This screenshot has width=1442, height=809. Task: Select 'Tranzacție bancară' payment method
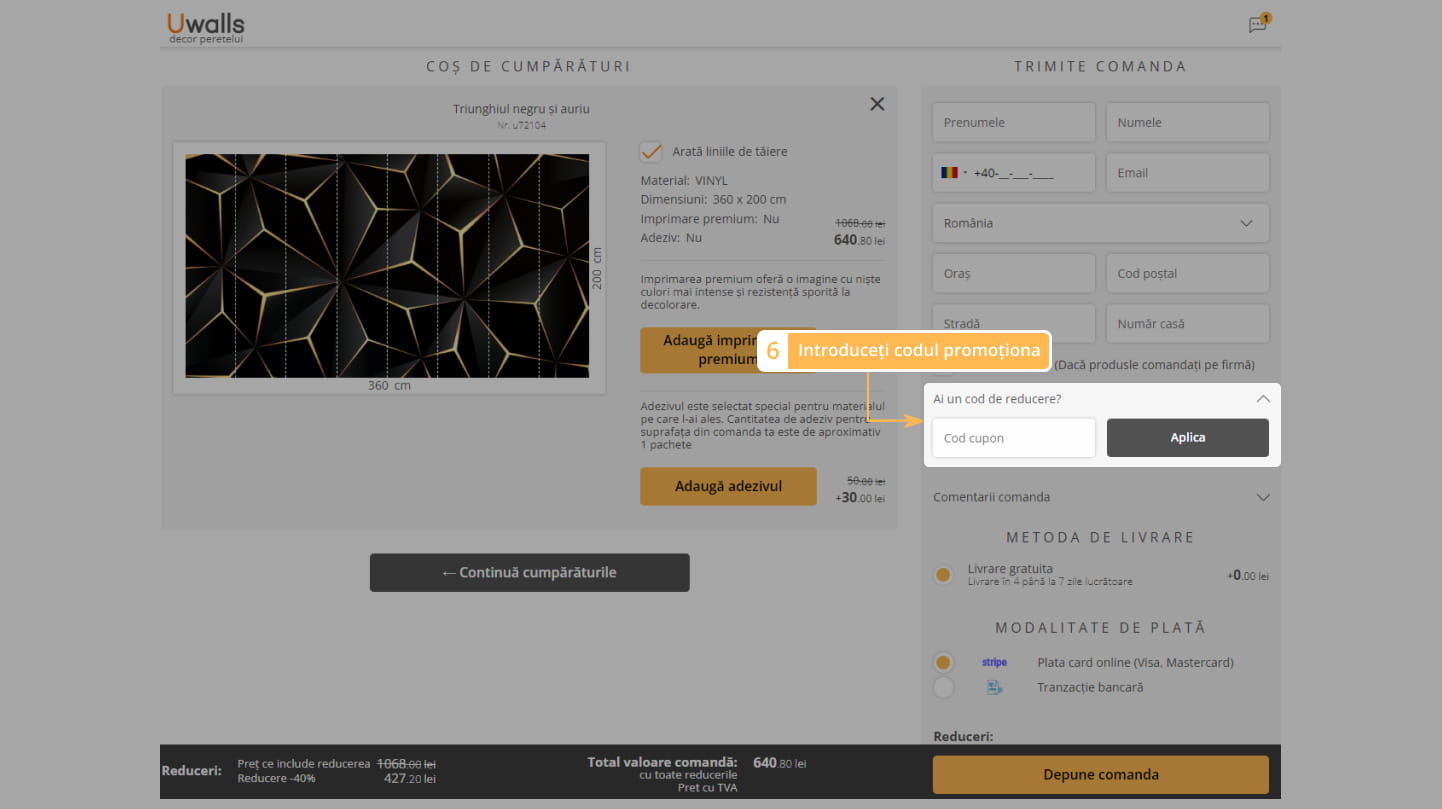[x=943, y=688]
